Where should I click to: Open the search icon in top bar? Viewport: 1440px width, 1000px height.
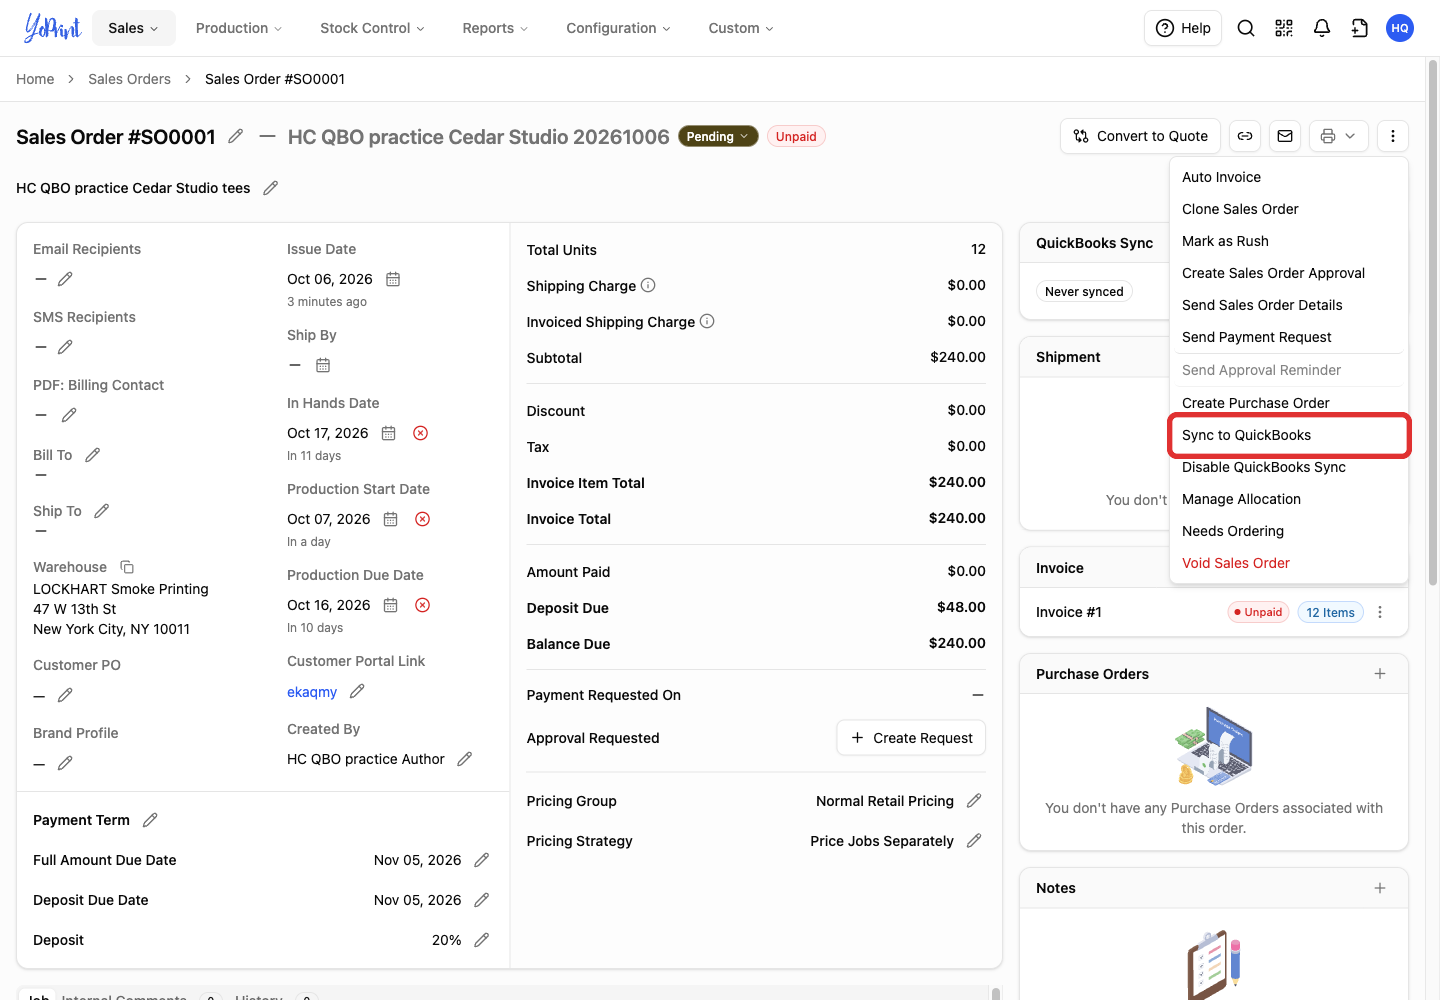[x=1246, y=28]
